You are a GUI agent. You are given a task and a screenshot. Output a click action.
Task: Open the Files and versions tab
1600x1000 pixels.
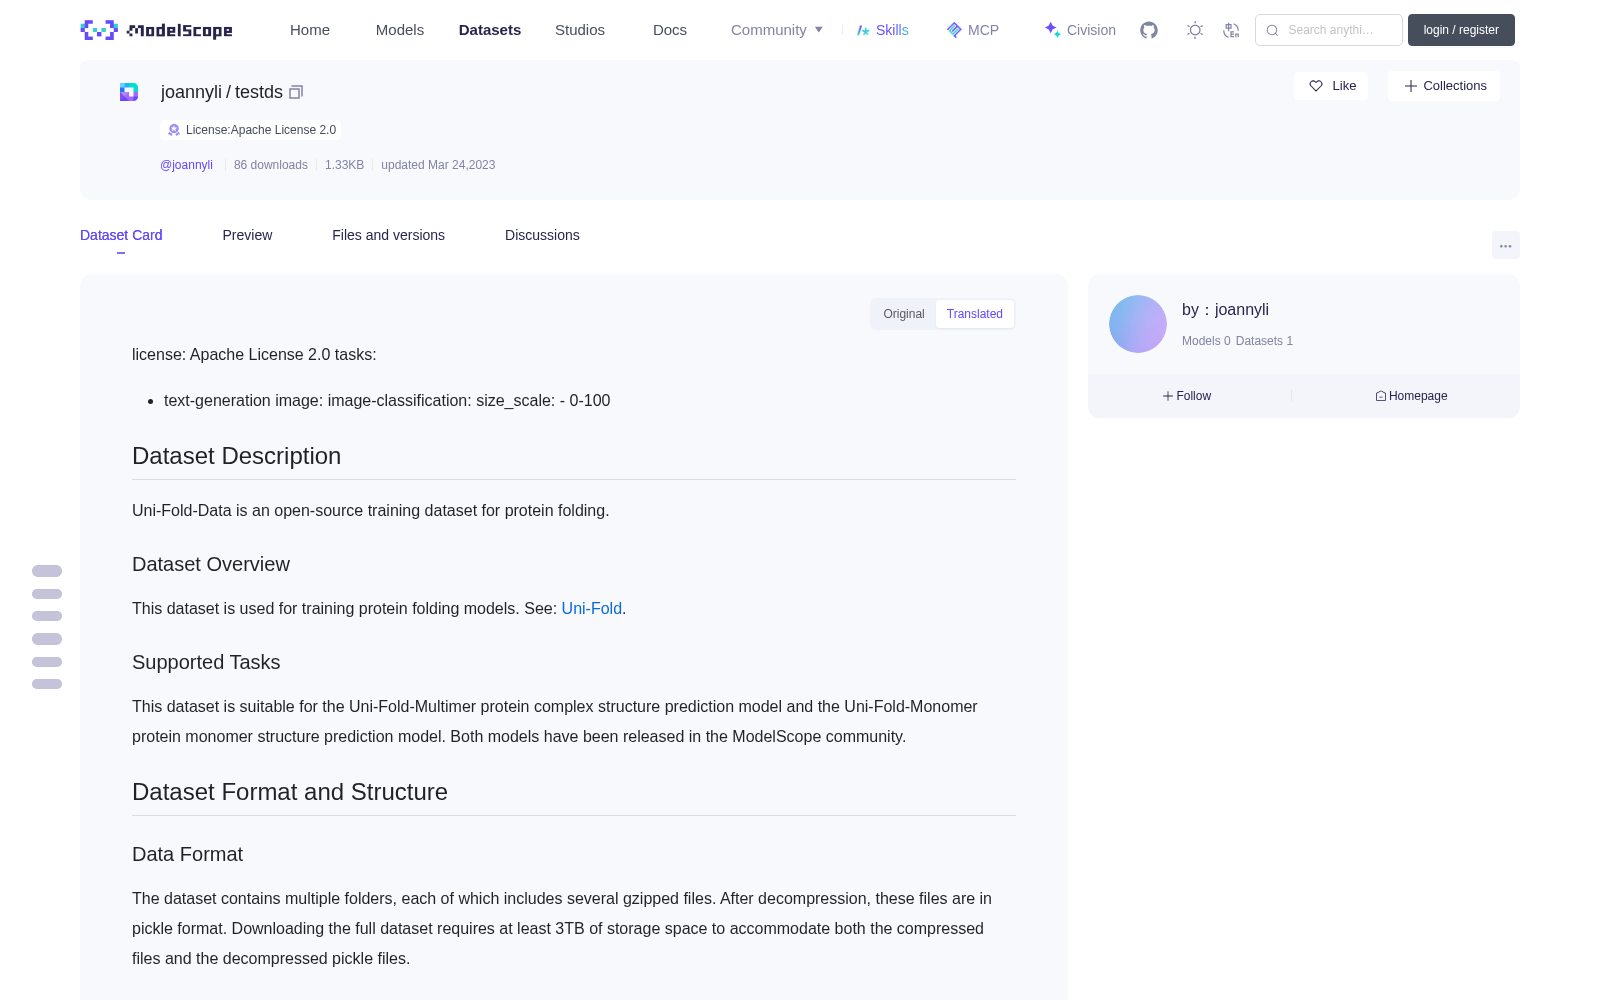point(388,235)
